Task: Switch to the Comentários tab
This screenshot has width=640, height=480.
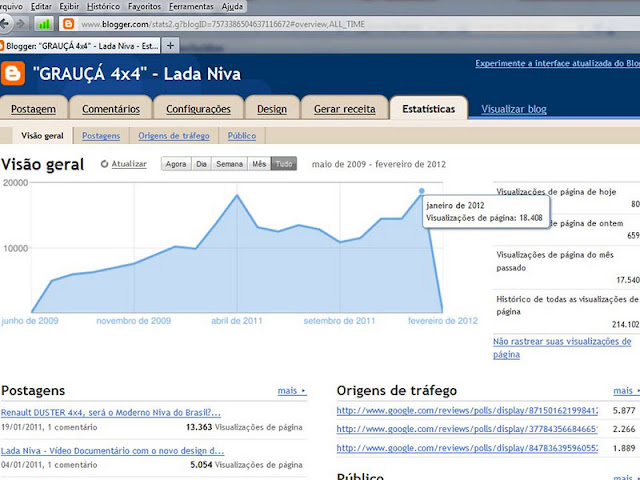Action: [111, 109]
